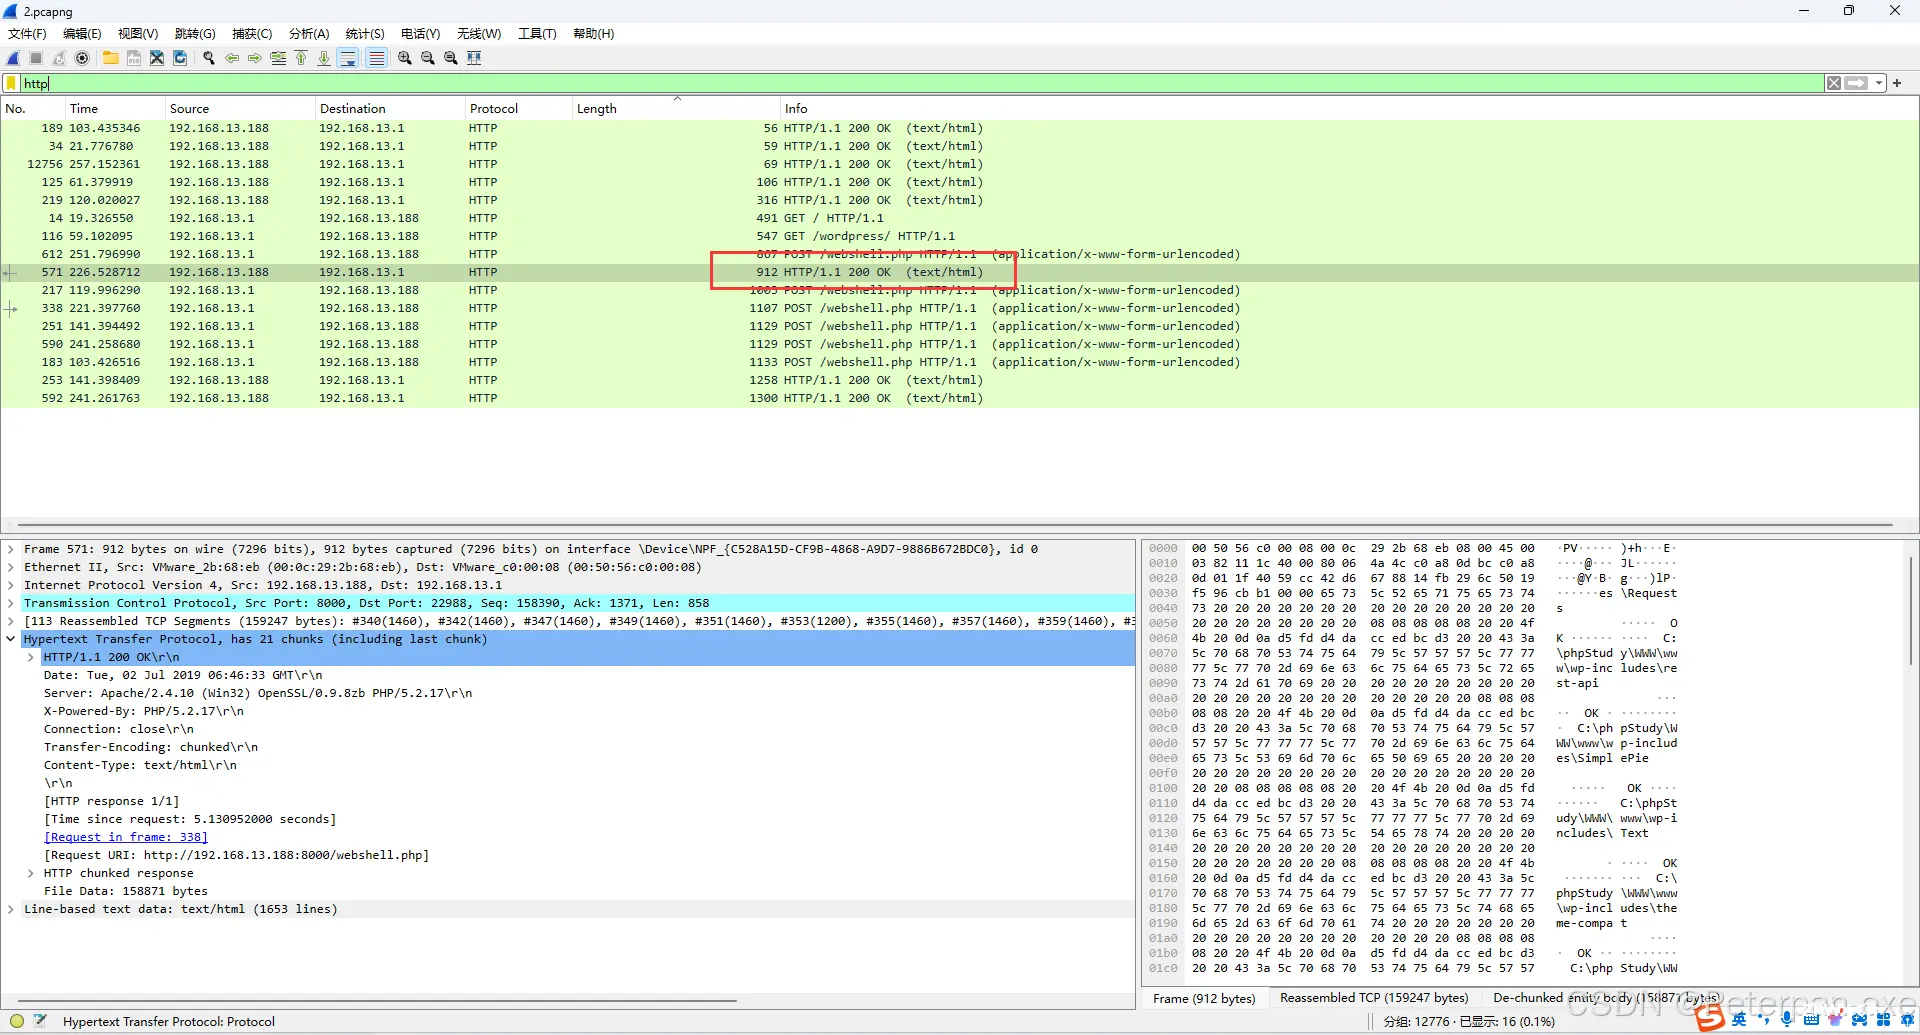
Task: Expand the 113 Reassembled TCP Segments node
Action: coord(11,621)
